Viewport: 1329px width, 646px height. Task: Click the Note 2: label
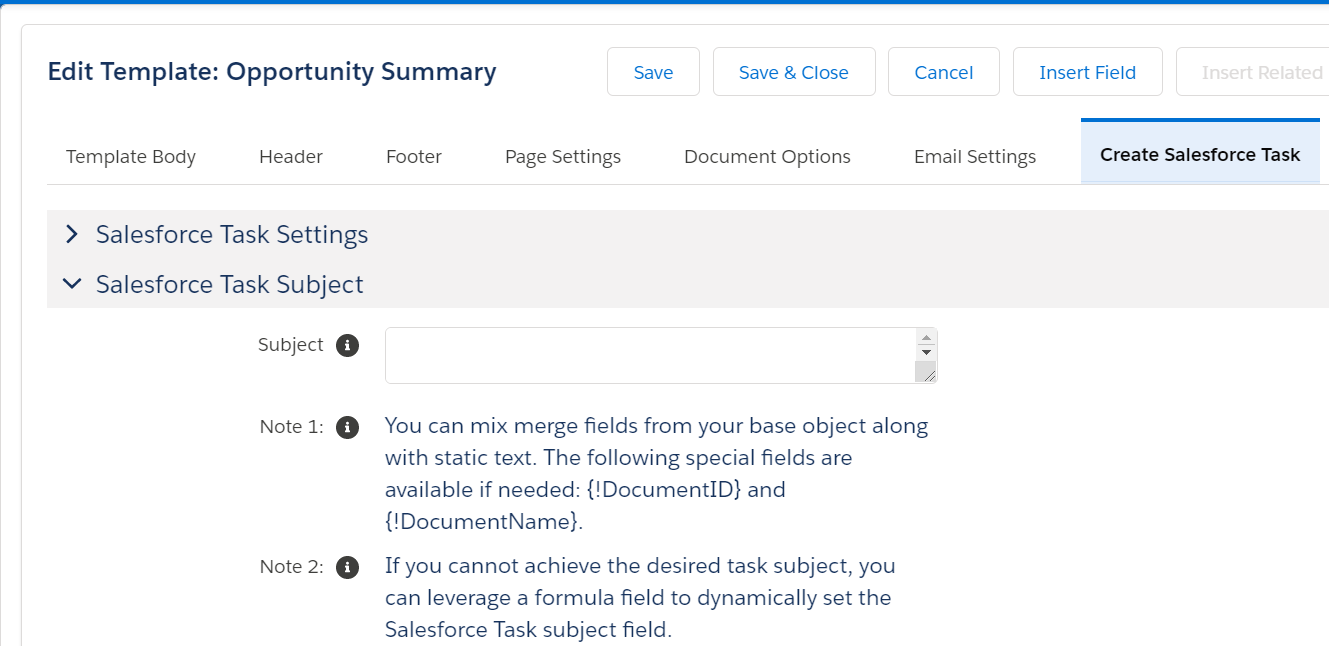(292, 567)
